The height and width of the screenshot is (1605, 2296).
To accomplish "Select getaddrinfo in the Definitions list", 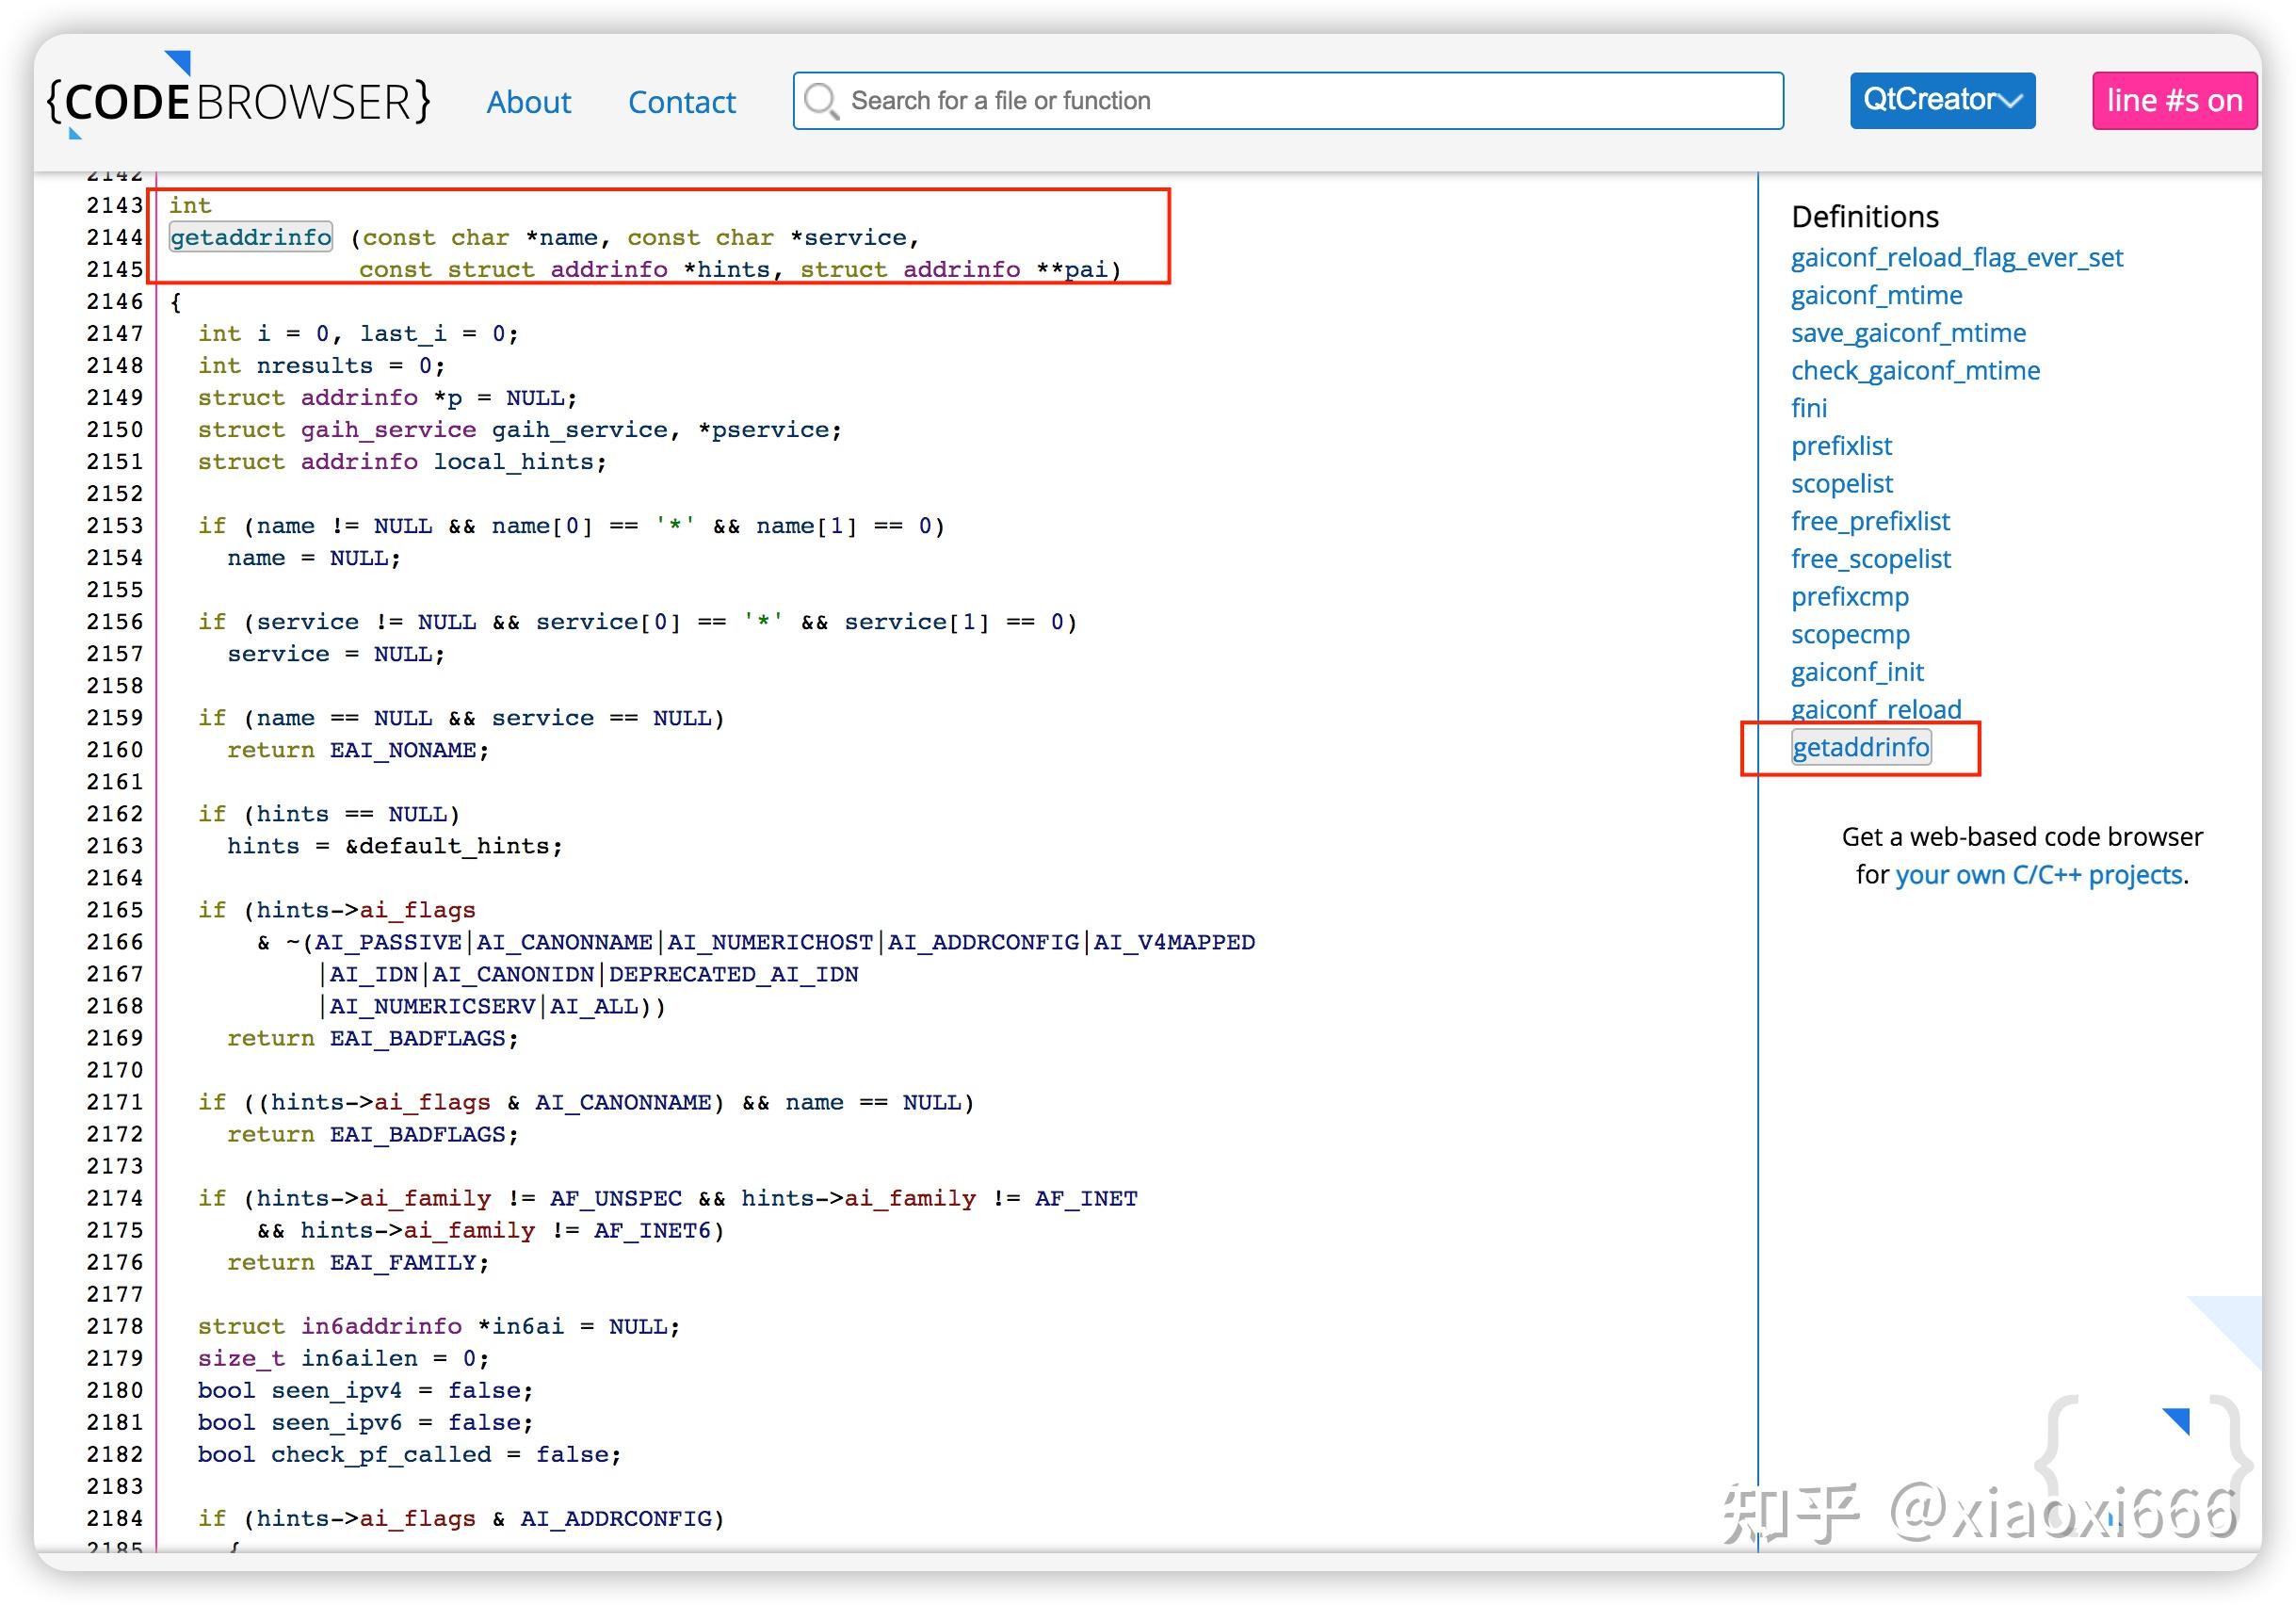I will click(x=1860, y=747).
